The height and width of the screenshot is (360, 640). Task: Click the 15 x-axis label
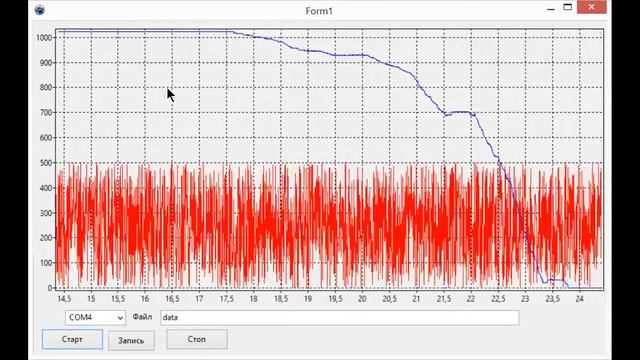pos(91,299)
